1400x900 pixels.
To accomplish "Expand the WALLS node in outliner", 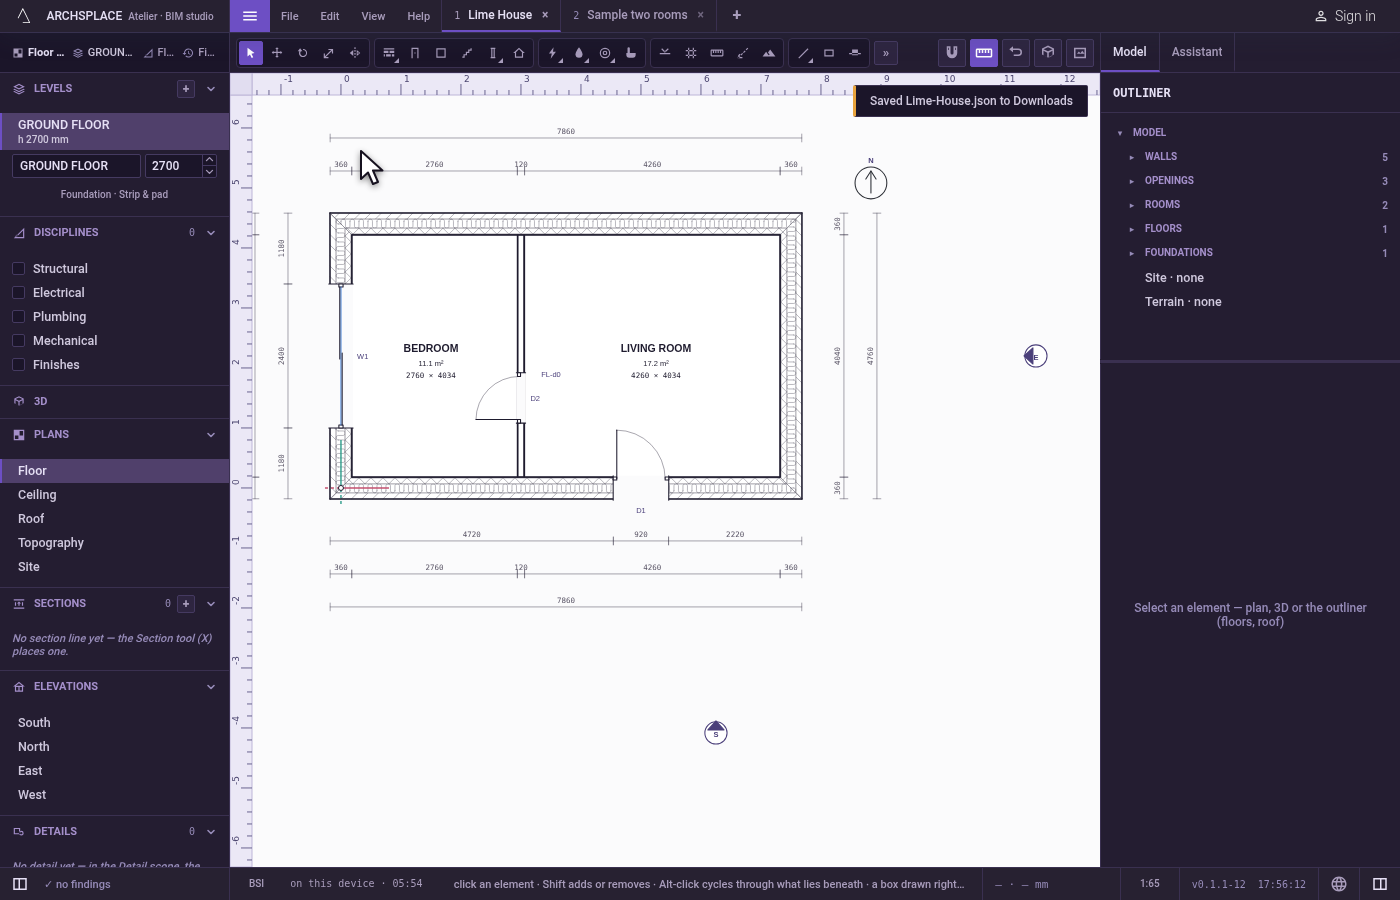I will [x=1132, y=157].
